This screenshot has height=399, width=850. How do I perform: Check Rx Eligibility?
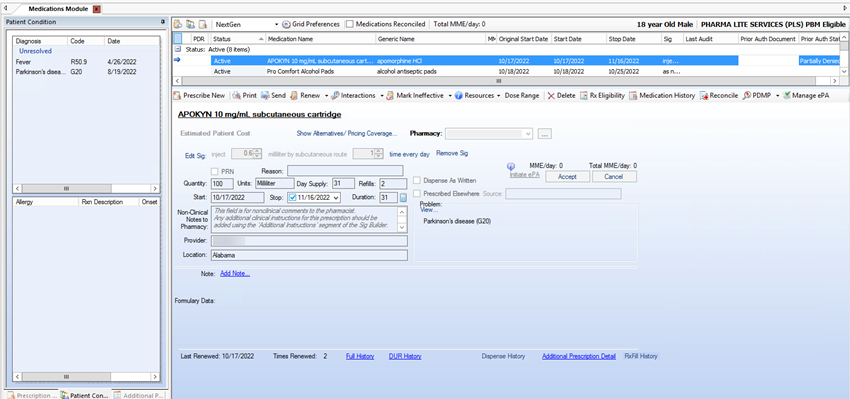click(602, 95)
